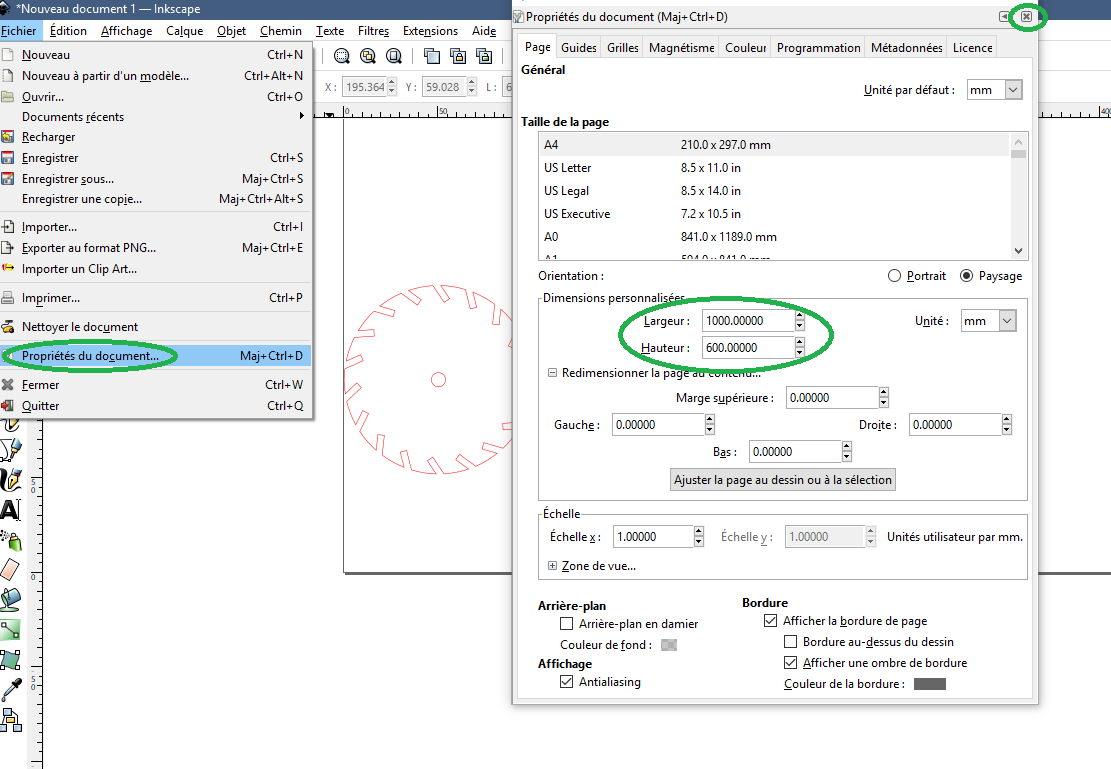Click the Gauche margin input field
1111x769 pixels.
658,425
